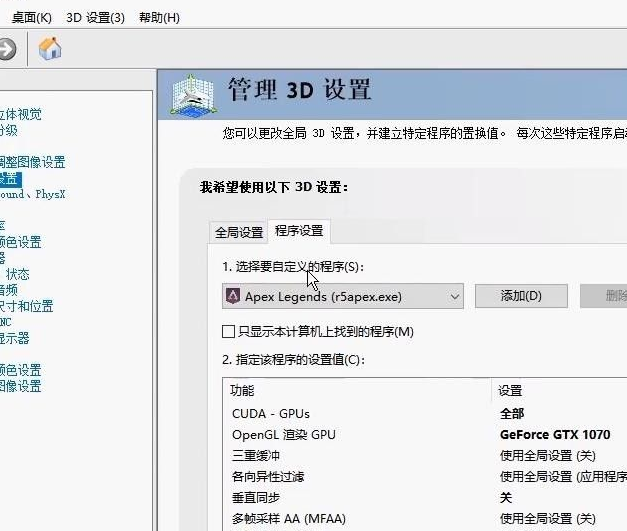
Task: Click the 管理 3D 设置 header icon
Action: 193,96
